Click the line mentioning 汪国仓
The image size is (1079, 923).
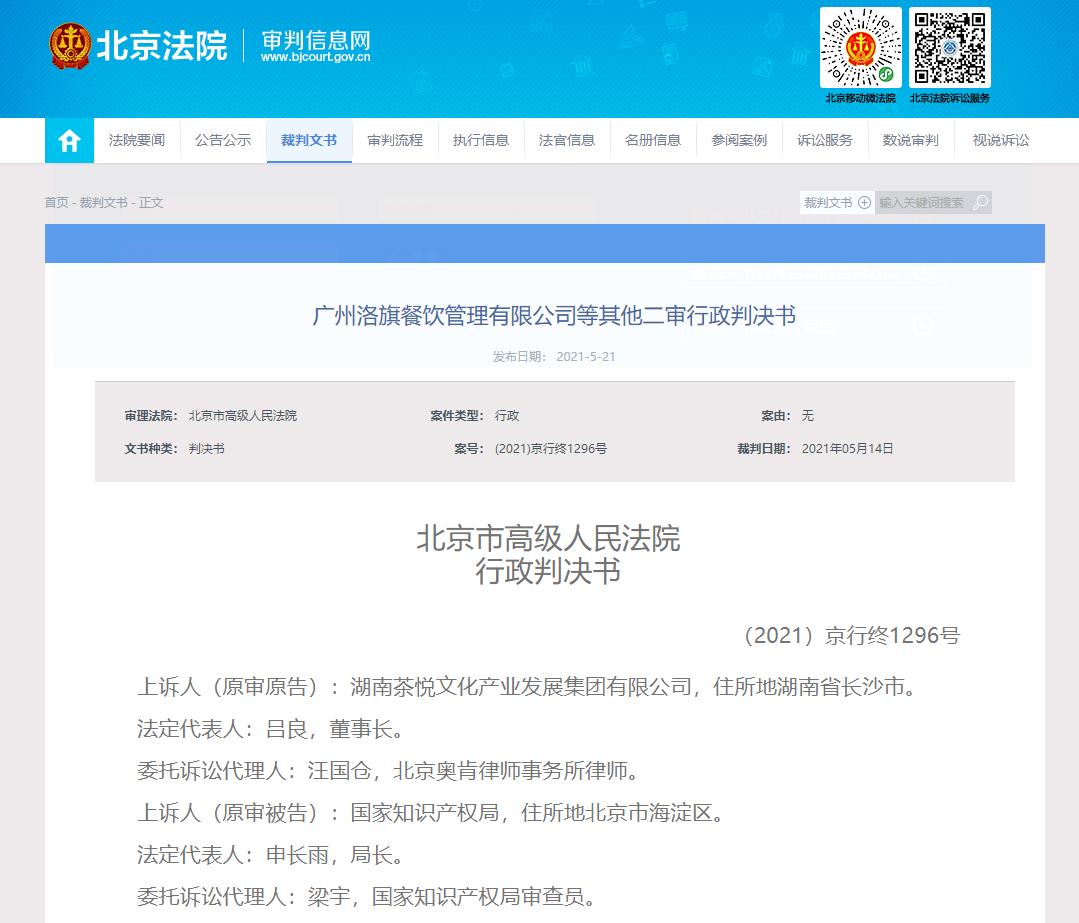click(389, 771)
